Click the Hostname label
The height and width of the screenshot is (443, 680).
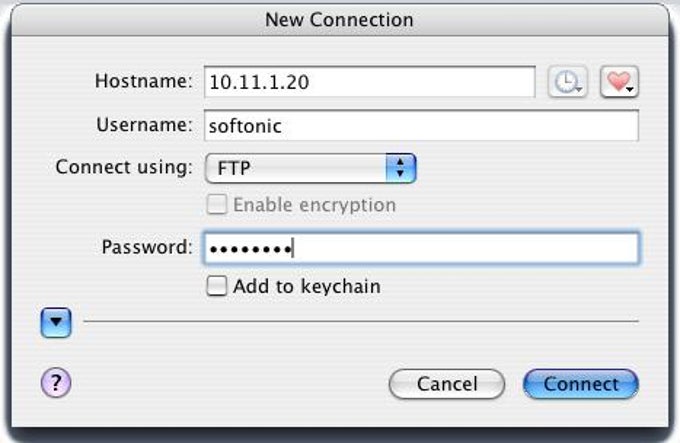144,81
